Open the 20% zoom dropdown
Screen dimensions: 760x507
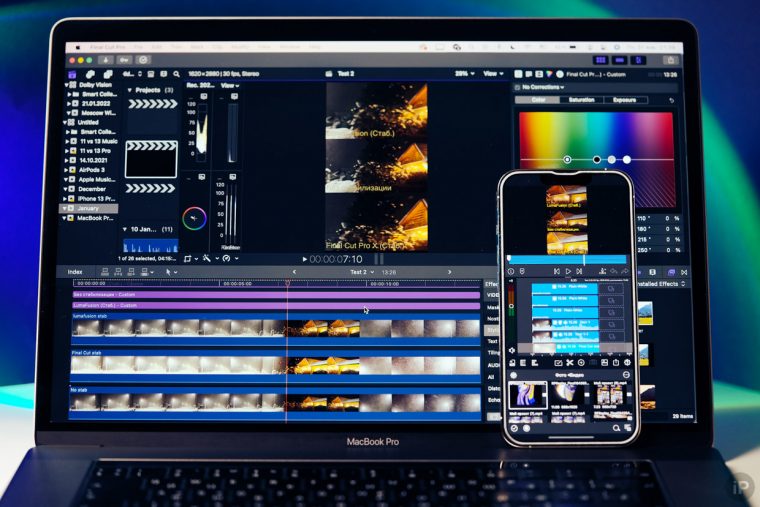pos(465,74)
